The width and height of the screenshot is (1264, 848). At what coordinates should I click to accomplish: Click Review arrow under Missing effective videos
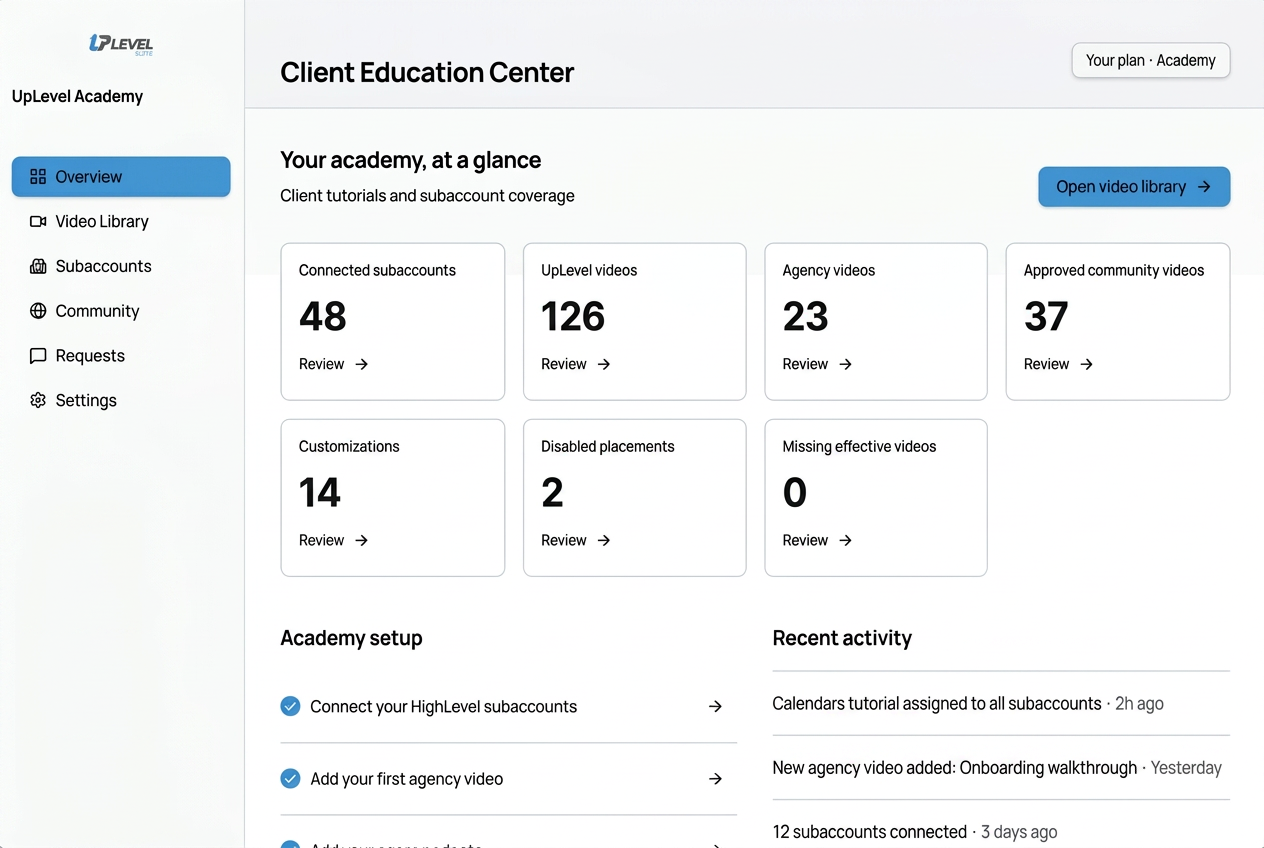[845, 540]
